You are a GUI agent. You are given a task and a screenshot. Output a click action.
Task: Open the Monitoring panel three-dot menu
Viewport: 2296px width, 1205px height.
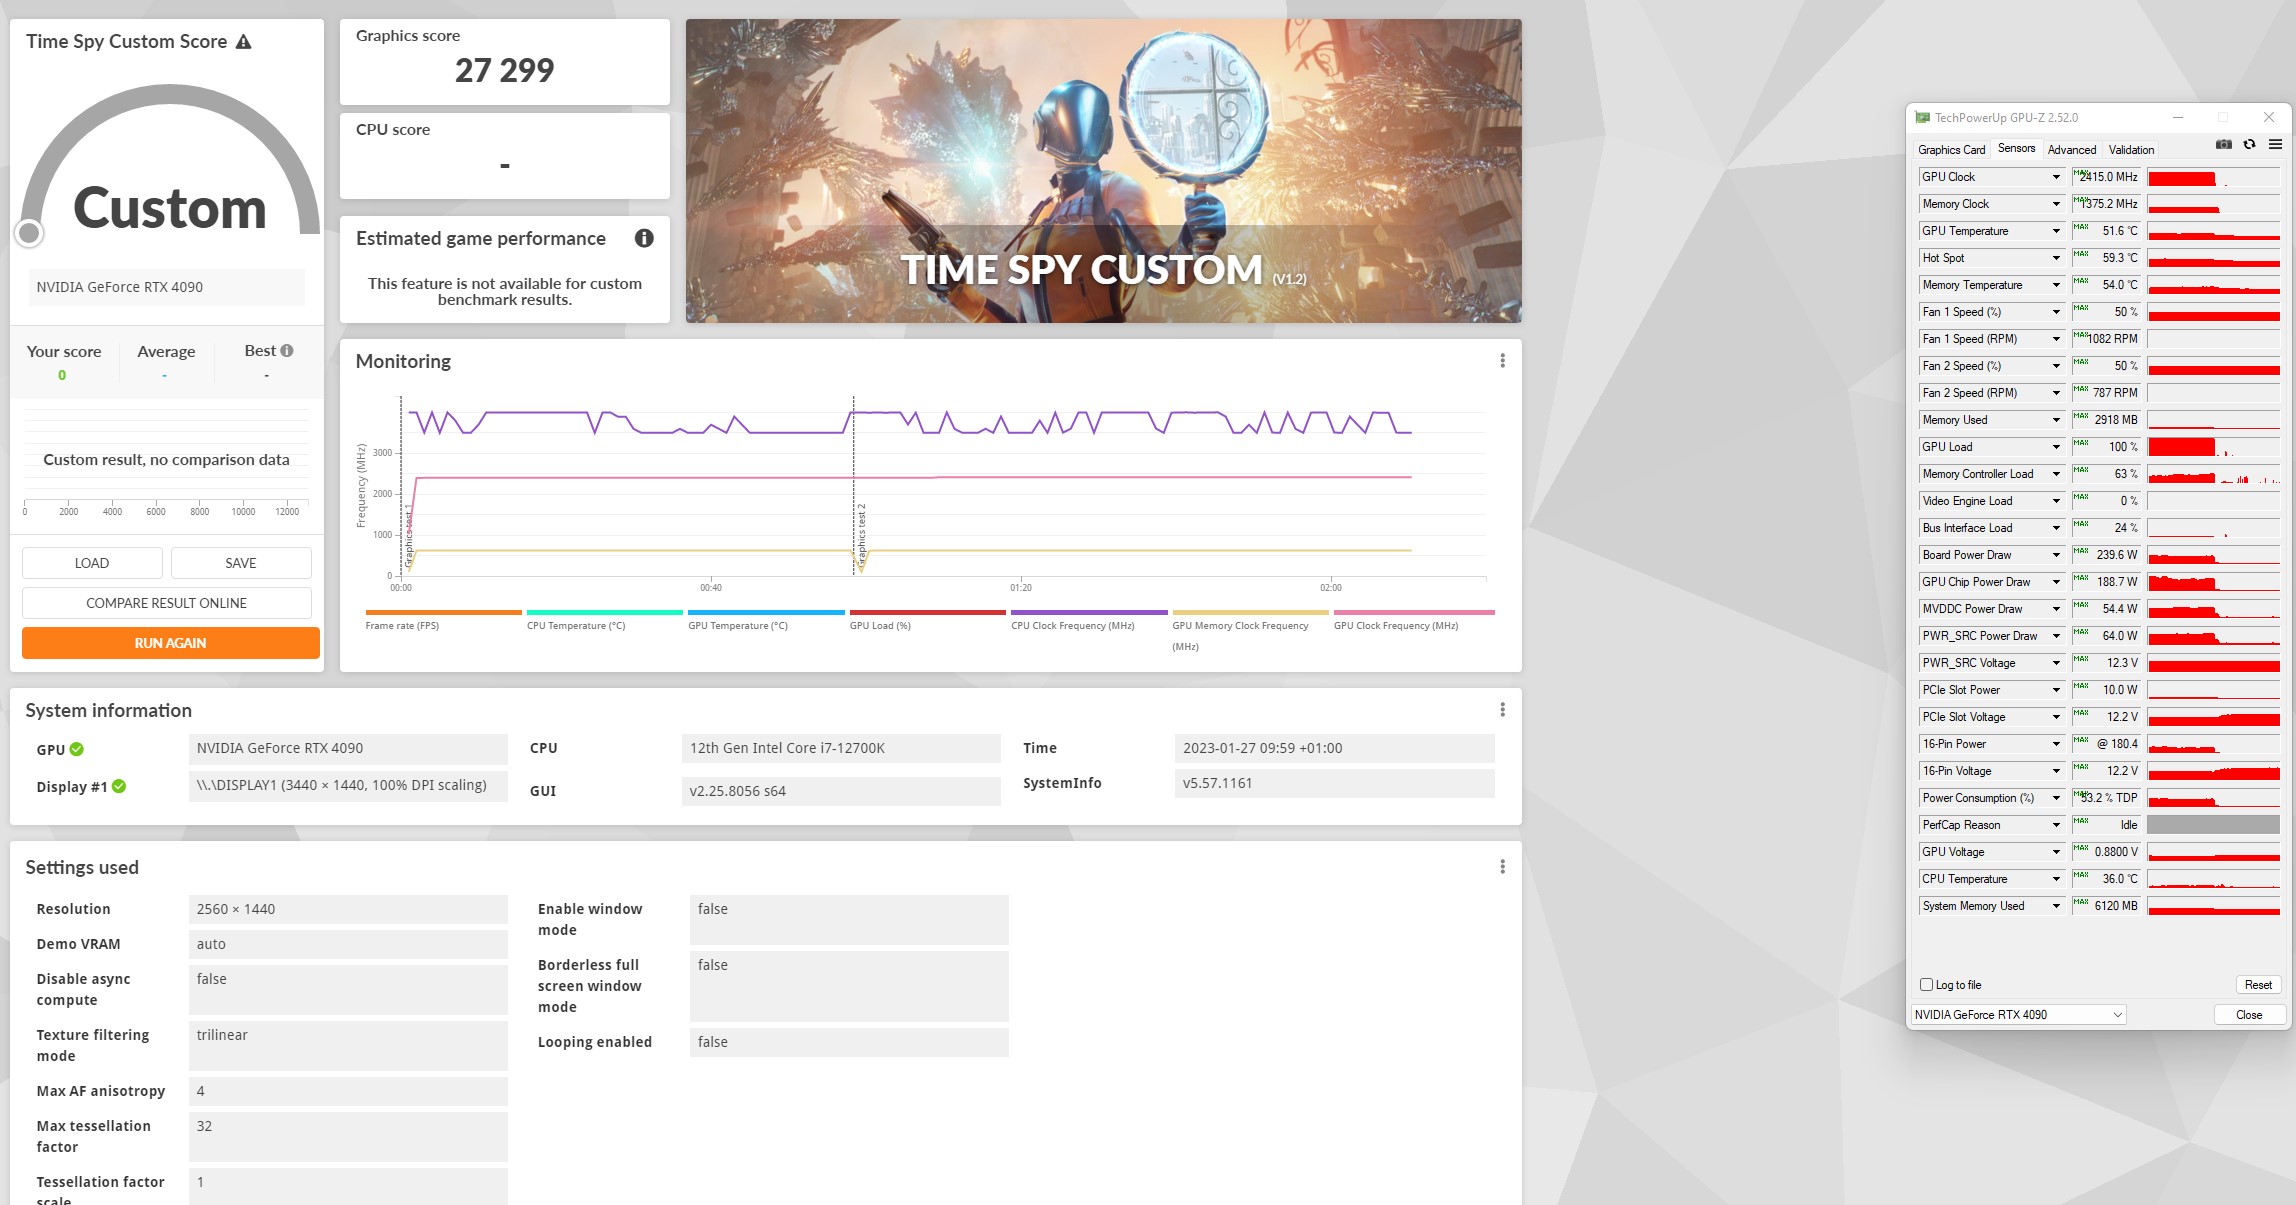coord(1502,361)
